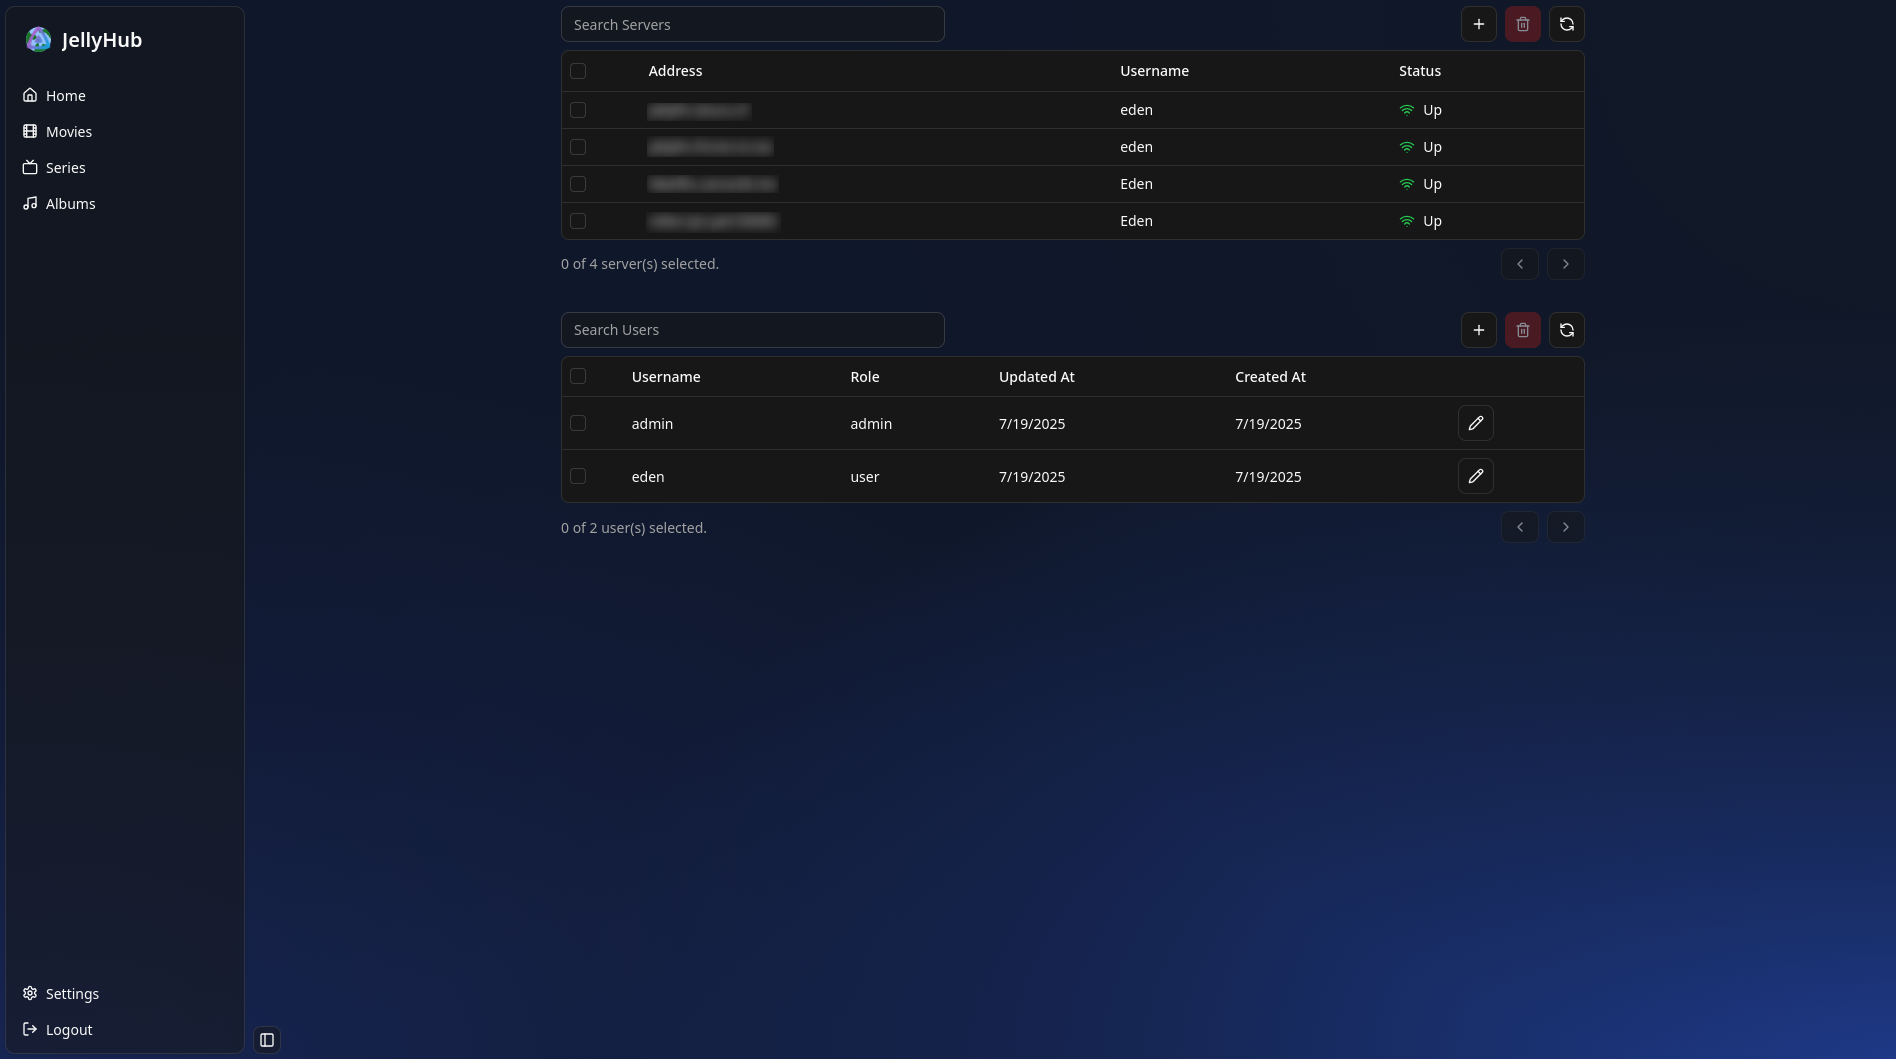Screen dimensions: 1896x1059
Task: Click the Status column header
Action: (x=1420, y=71)
